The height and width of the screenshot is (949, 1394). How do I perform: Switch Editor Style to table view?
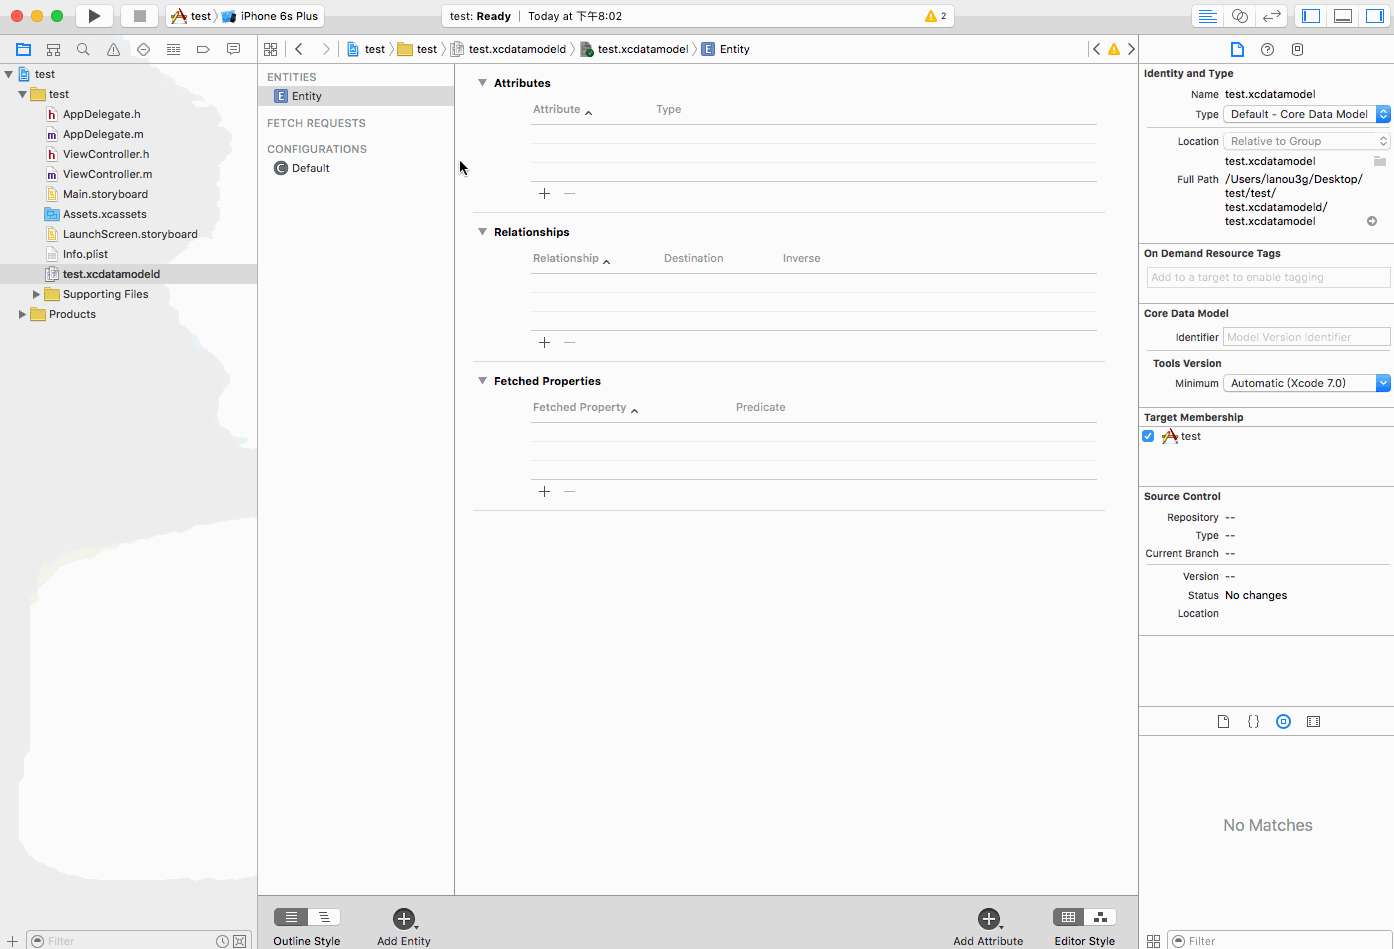[1069, 917]
